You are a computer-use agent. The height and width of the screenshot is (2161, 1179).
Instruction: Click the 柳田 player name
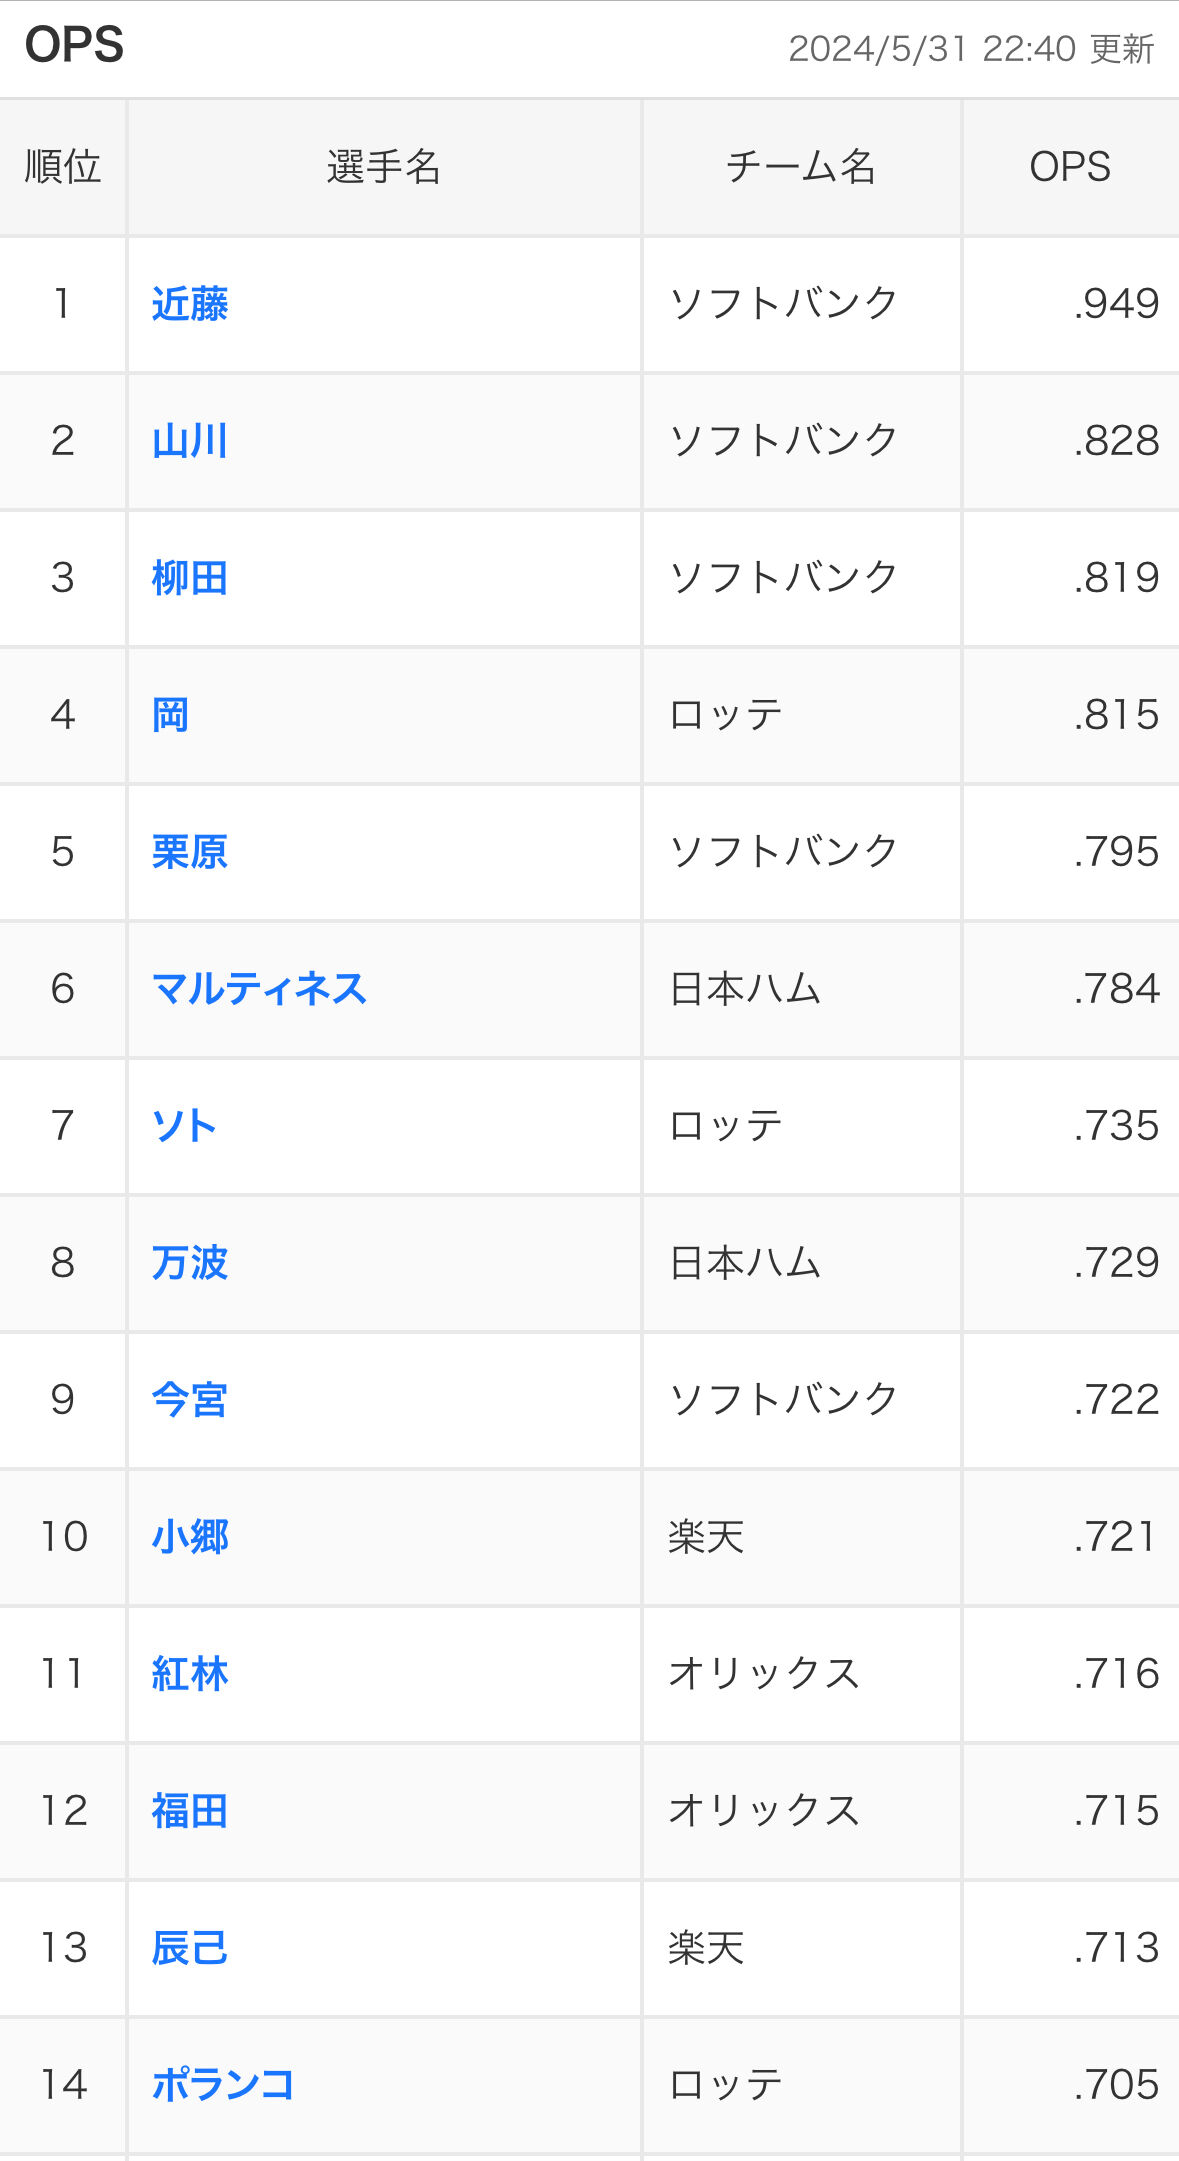tap(190, 578)
